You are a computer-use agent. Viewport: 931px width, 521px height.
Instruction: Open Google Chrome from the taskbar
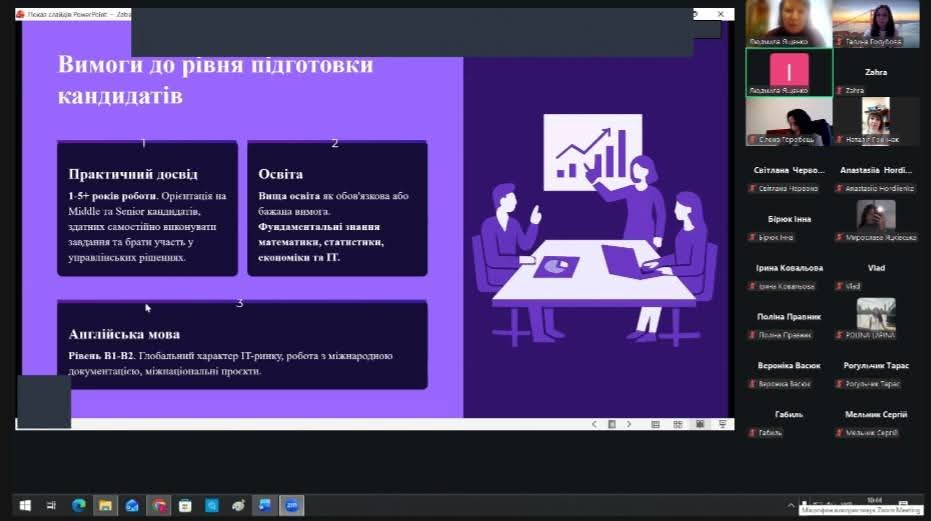tap(159, 506)
